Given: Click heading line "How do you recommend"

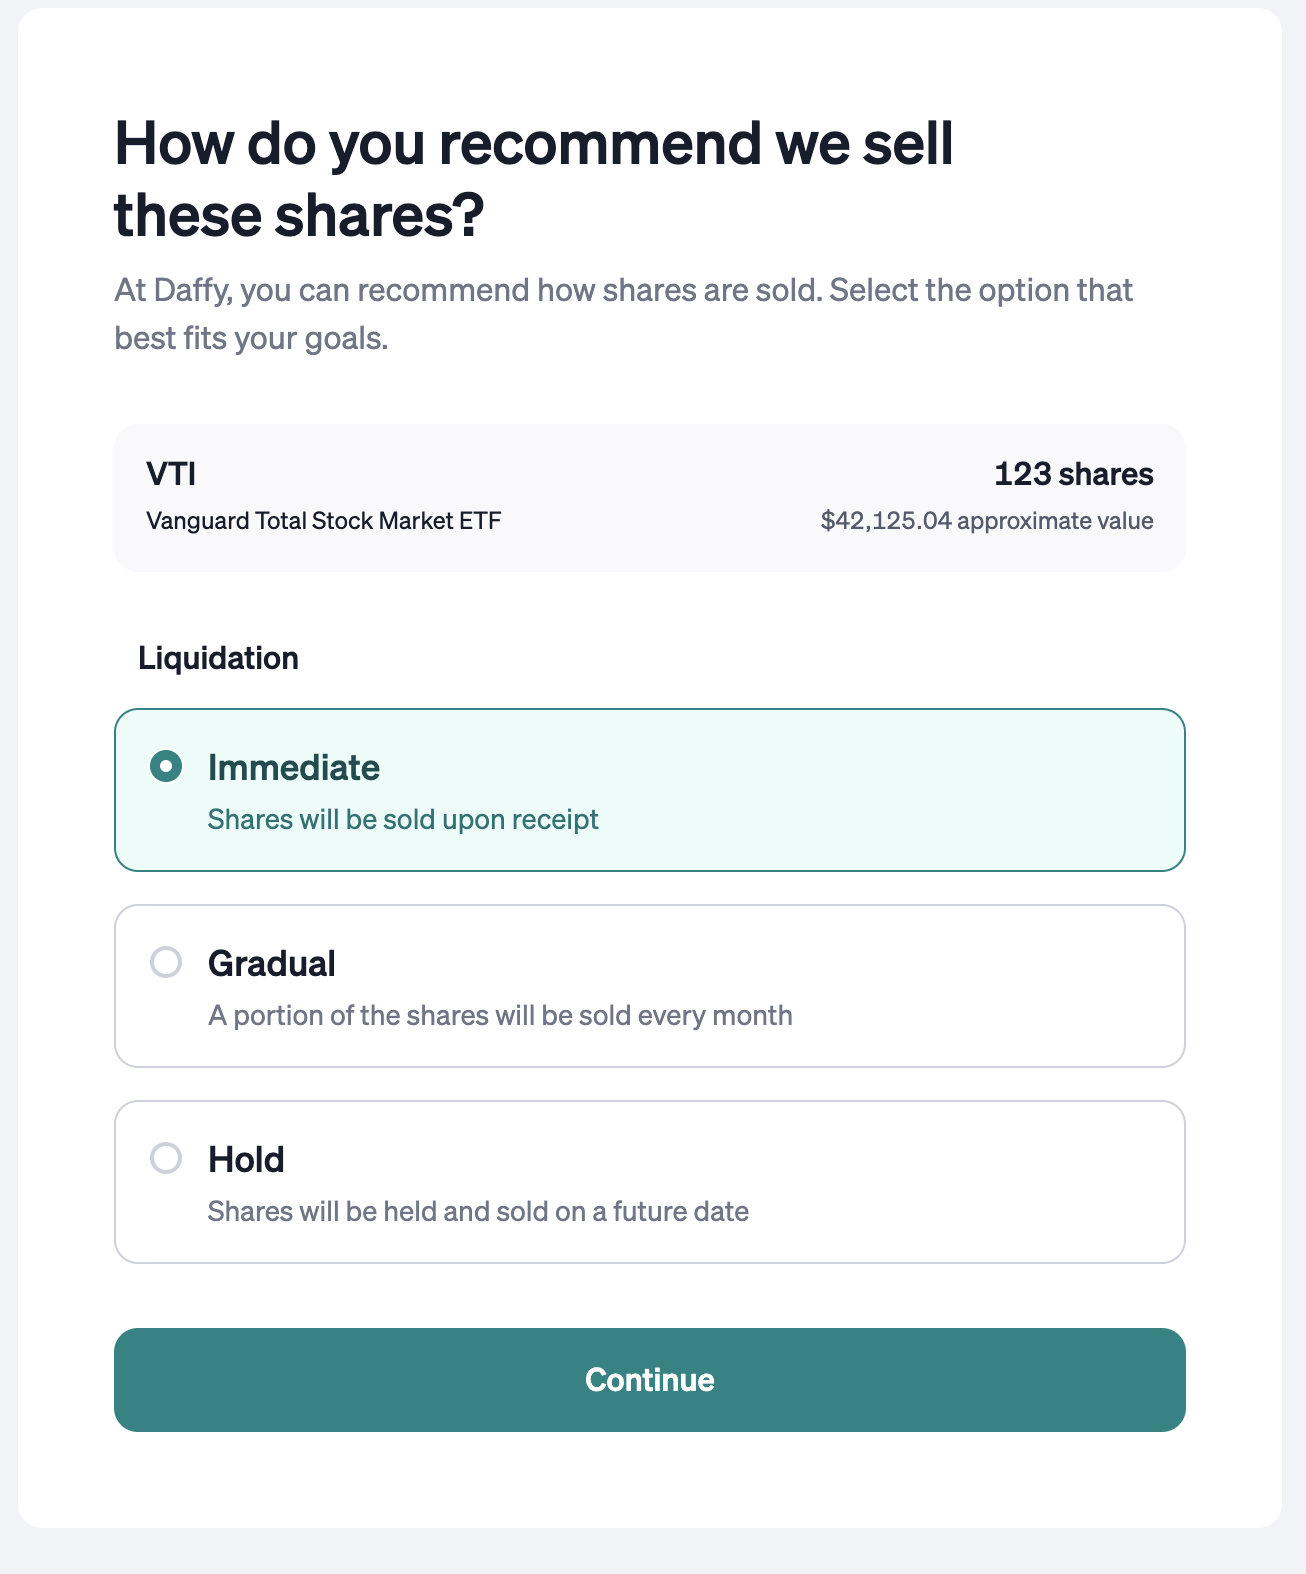Looking at the screenshot, I should pyautogui.click(x=534, y=143).
